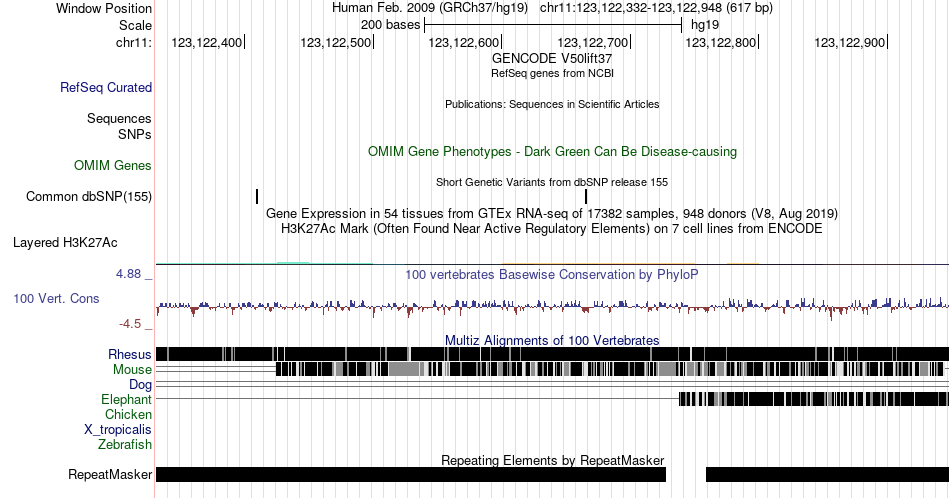This screenshot has width=950, height=498.
Task: Click the X_tropicalis species label
Action: pos(118,430)
